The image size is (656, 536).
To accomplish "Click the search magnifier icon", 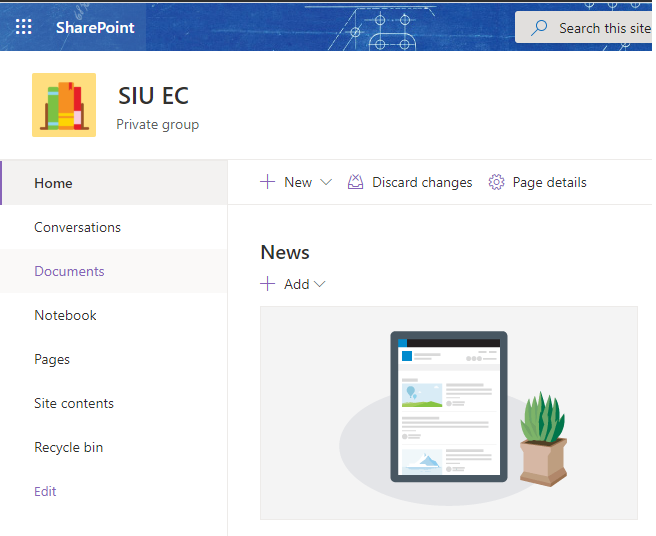I will (539, 28).
